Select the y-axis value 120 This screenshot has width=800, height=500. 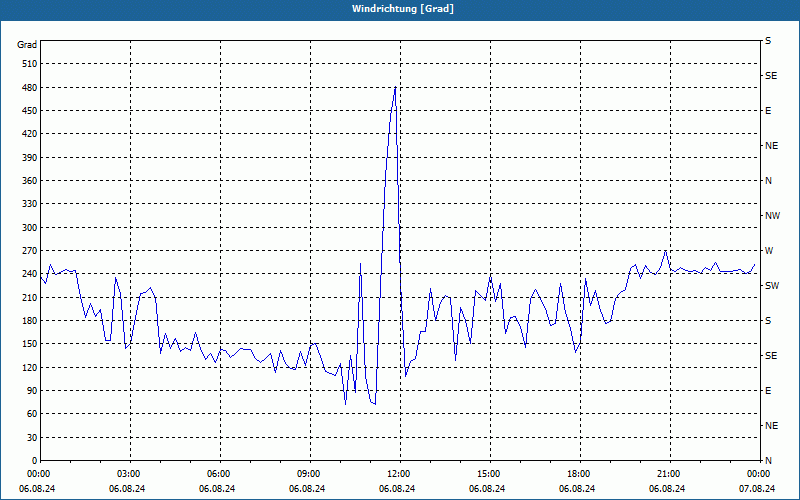click(30, 367)
